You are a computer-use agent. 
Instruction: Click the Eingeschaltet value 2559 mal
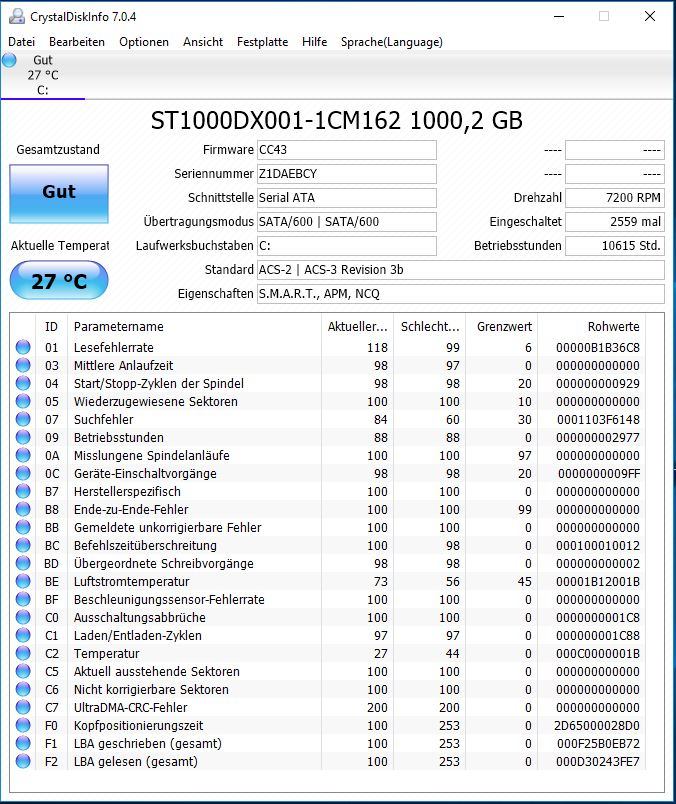pos(615,222)
